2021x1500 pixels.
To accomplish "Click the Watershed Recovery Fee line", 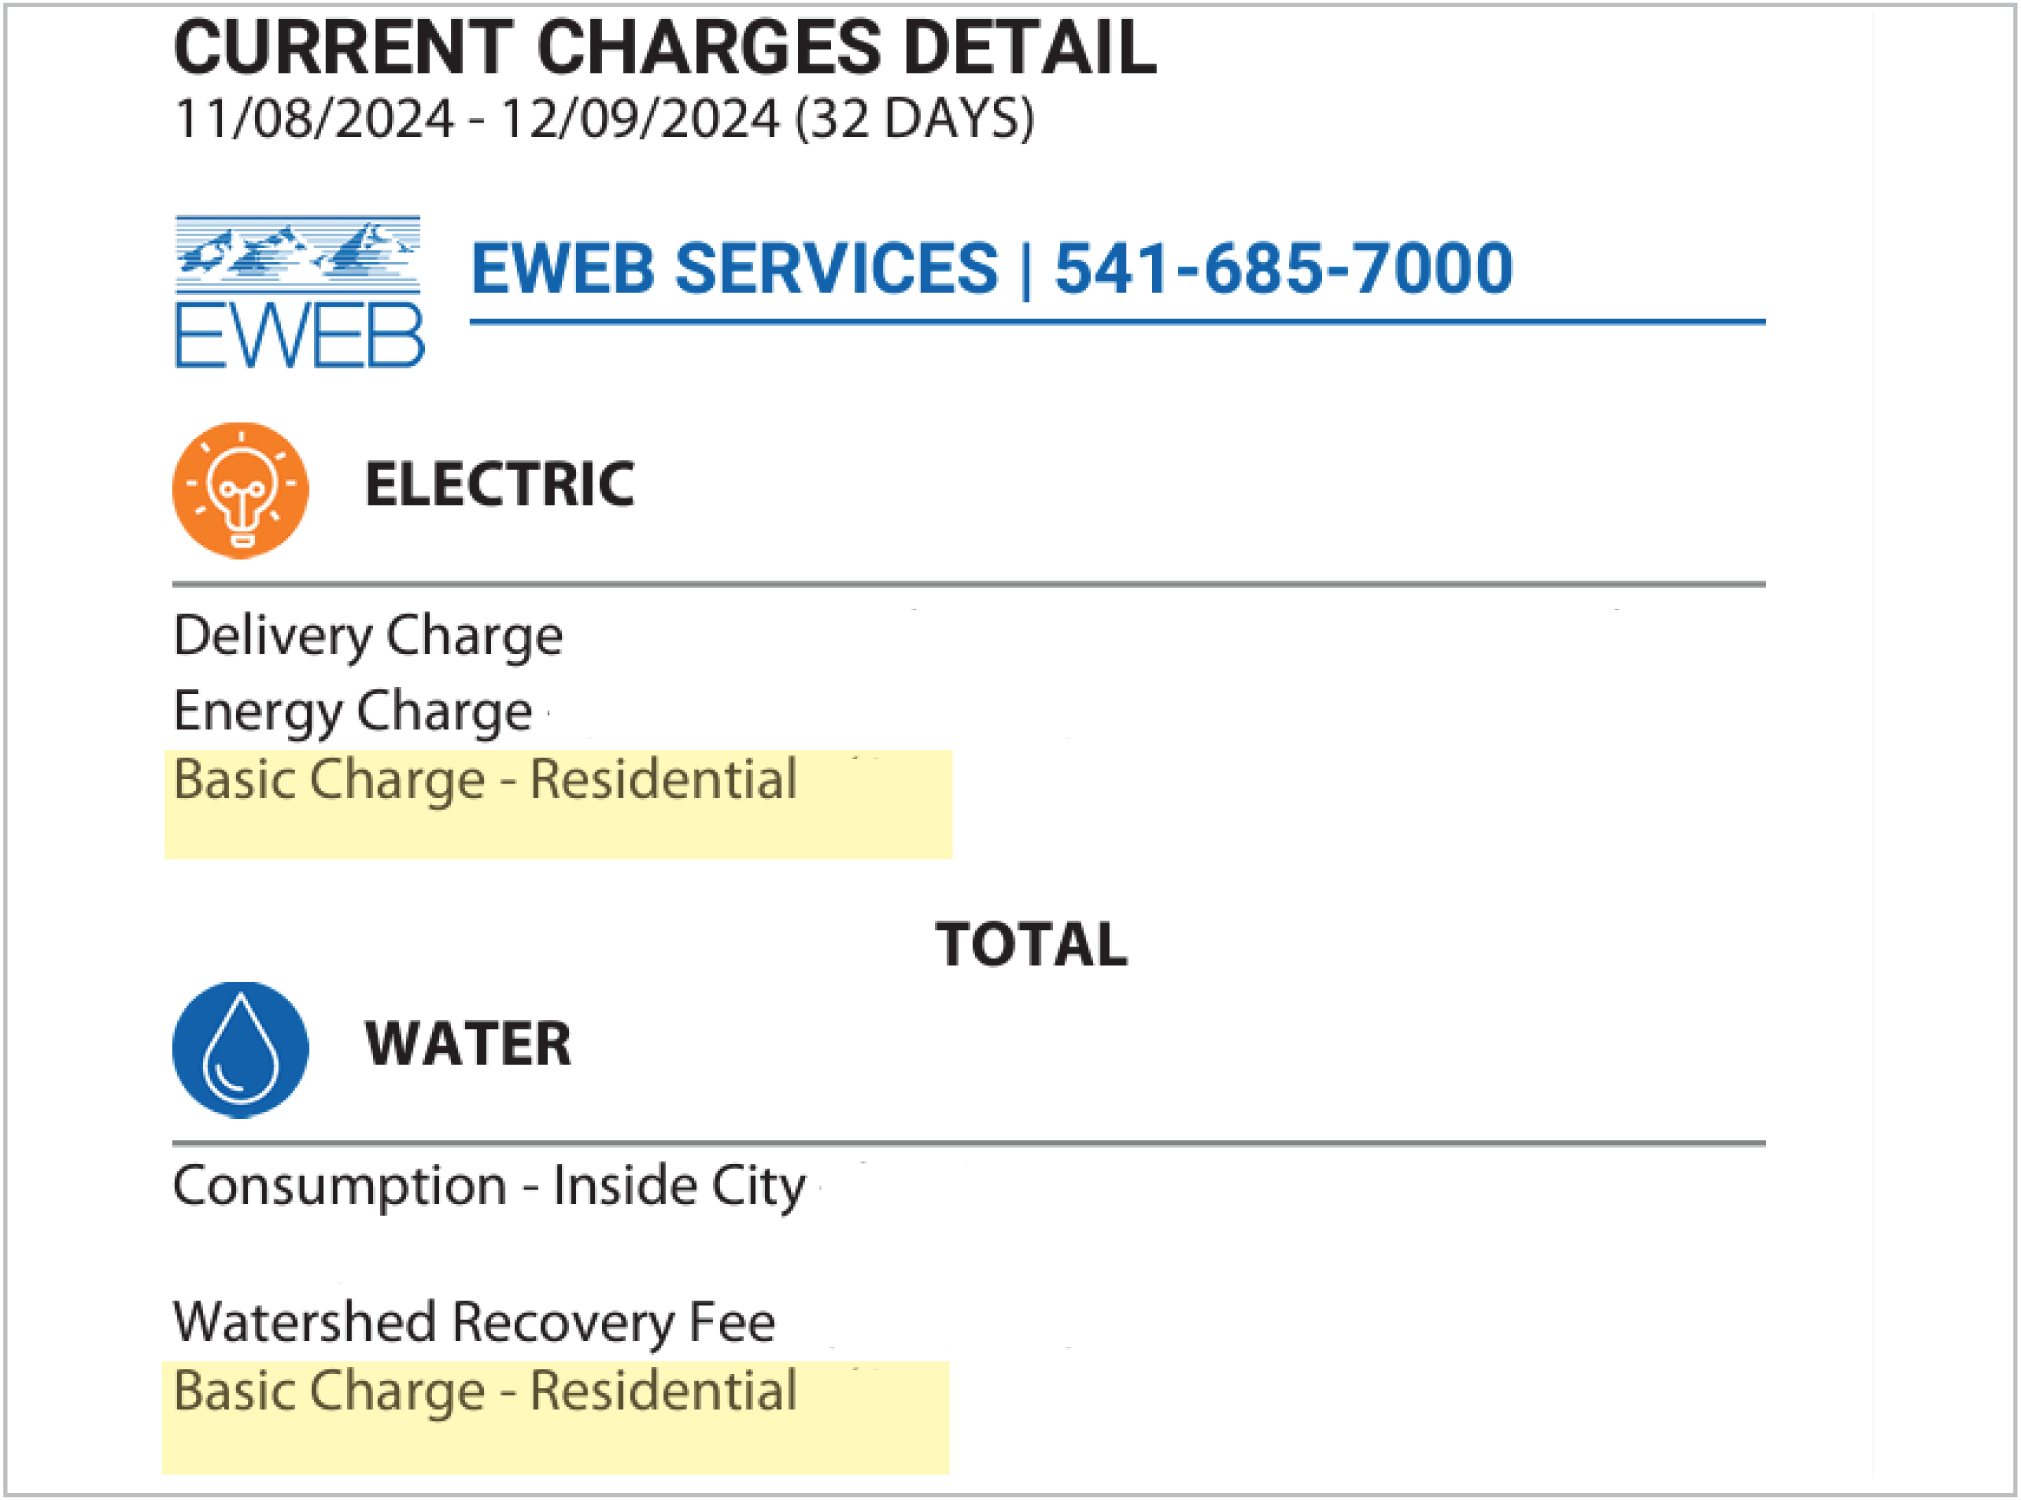I will [x=474, y=1322].
